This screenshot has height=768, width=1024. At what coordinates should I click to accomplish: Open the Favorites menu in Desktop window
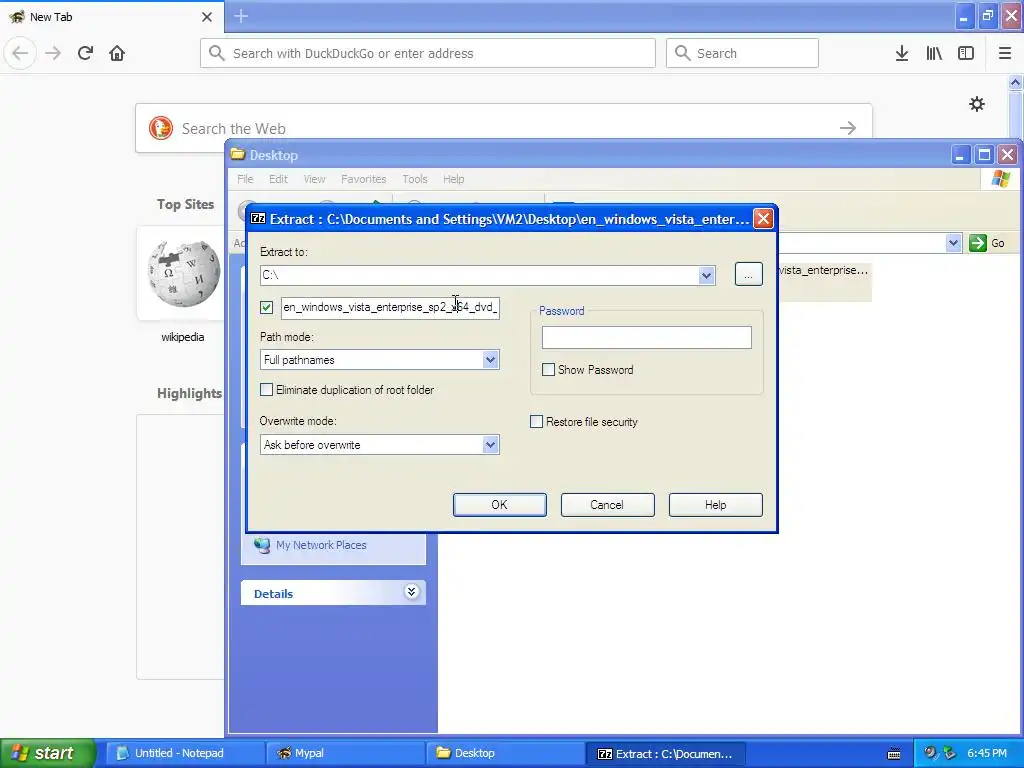[x=363, y=179]
